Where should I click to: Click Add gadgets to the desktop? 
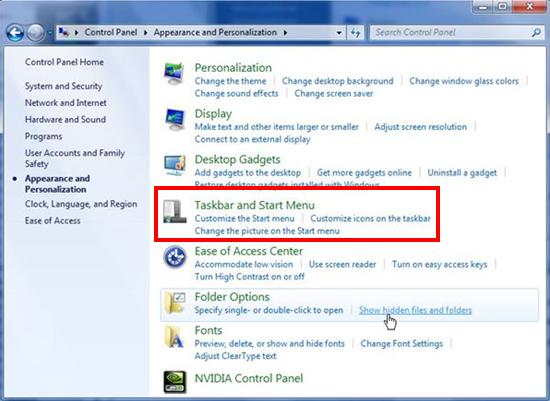pos(248,173)
